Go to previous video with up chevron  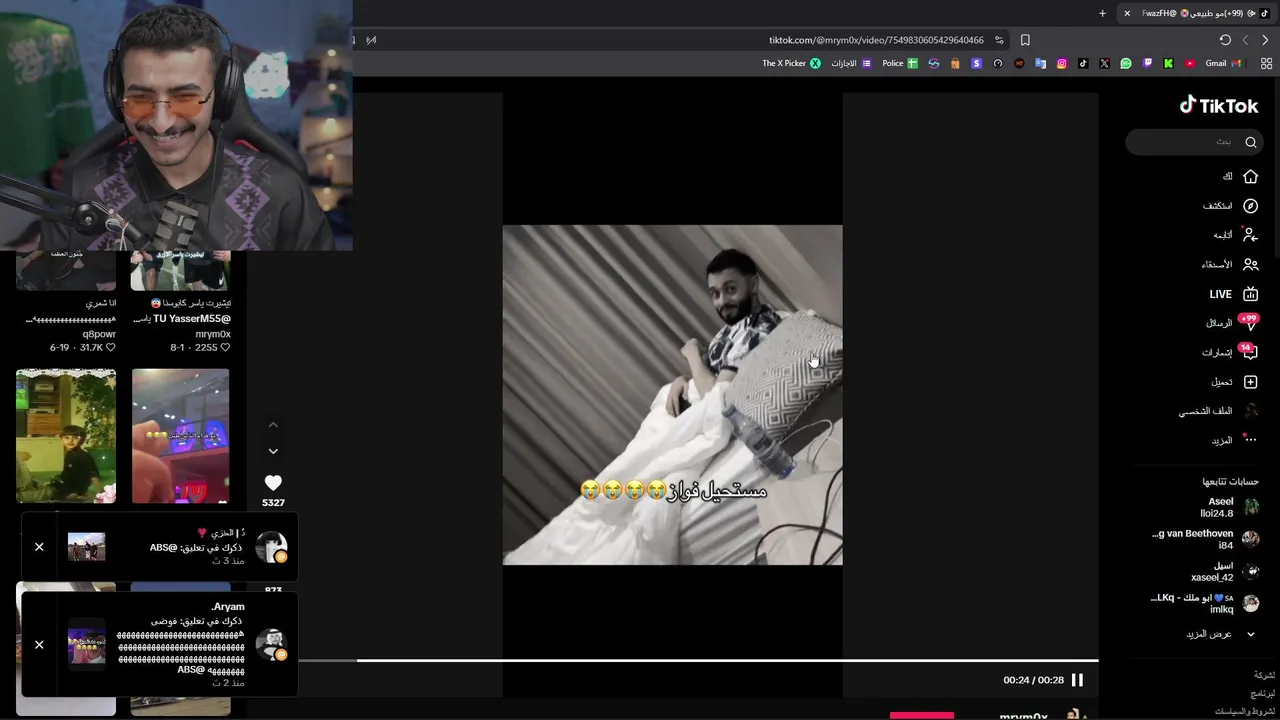point(273,425)
